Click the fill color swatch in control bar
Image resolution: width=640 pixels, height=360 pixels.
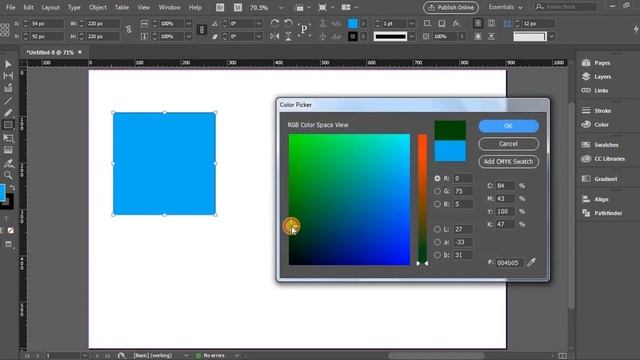pos(352,24)
